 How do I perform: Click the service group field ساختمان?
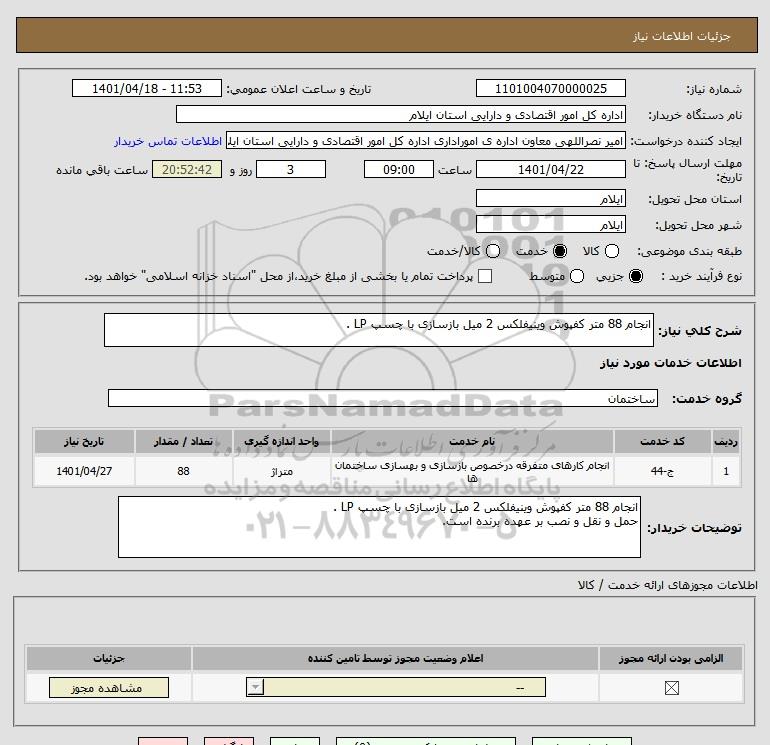click(383, 398)
